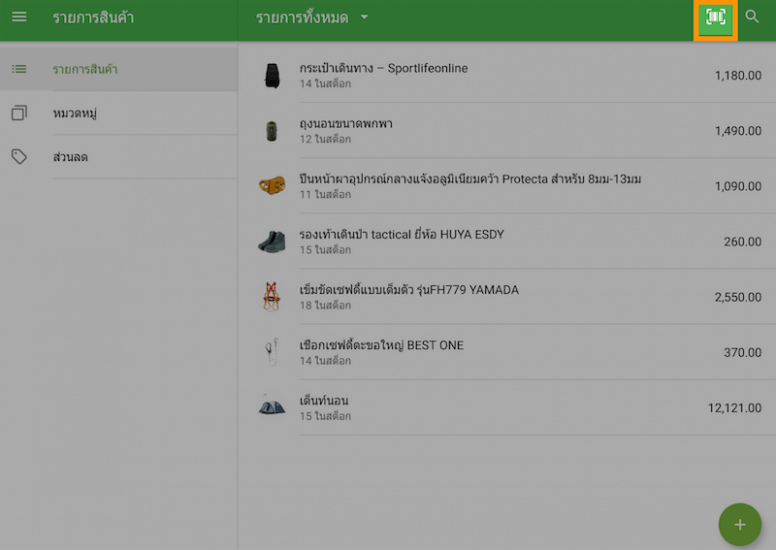Click the เต็นท์นอน tent thumbnail
This screenshot has height=550, width=776.
[271, 407]
